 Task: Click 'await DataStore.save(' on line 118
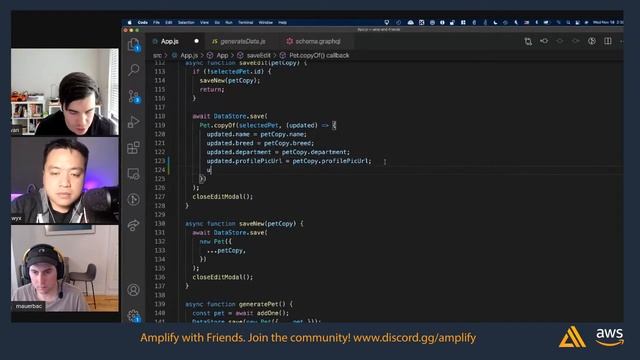230,116
